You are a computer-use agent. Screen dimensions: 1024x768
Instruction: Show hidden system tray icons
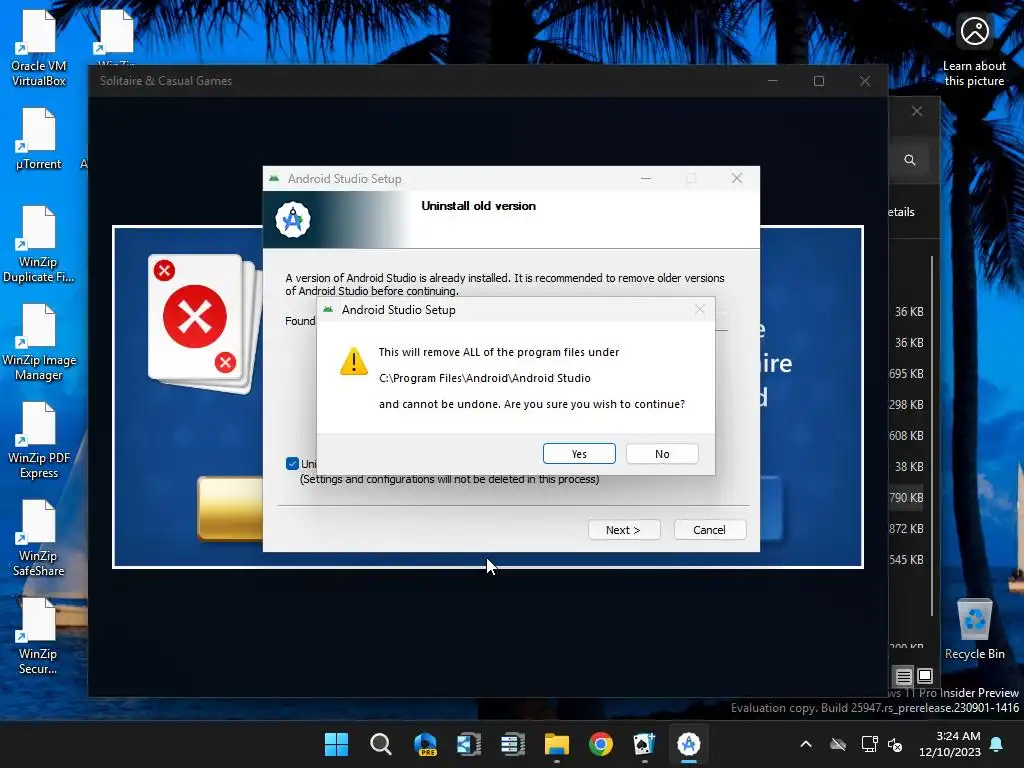pyautogui.click(x=806, y=744)
